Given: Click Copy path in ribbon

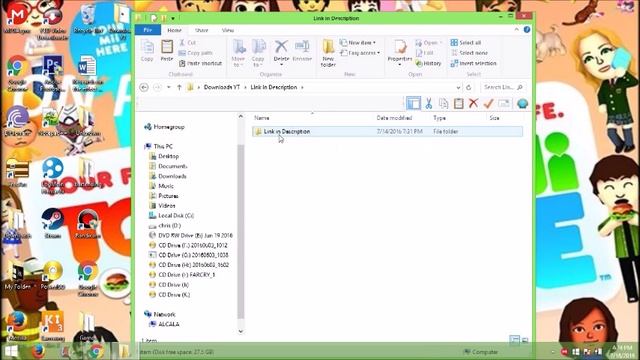Looking at the screenshot, I should (x=196, y=53).
